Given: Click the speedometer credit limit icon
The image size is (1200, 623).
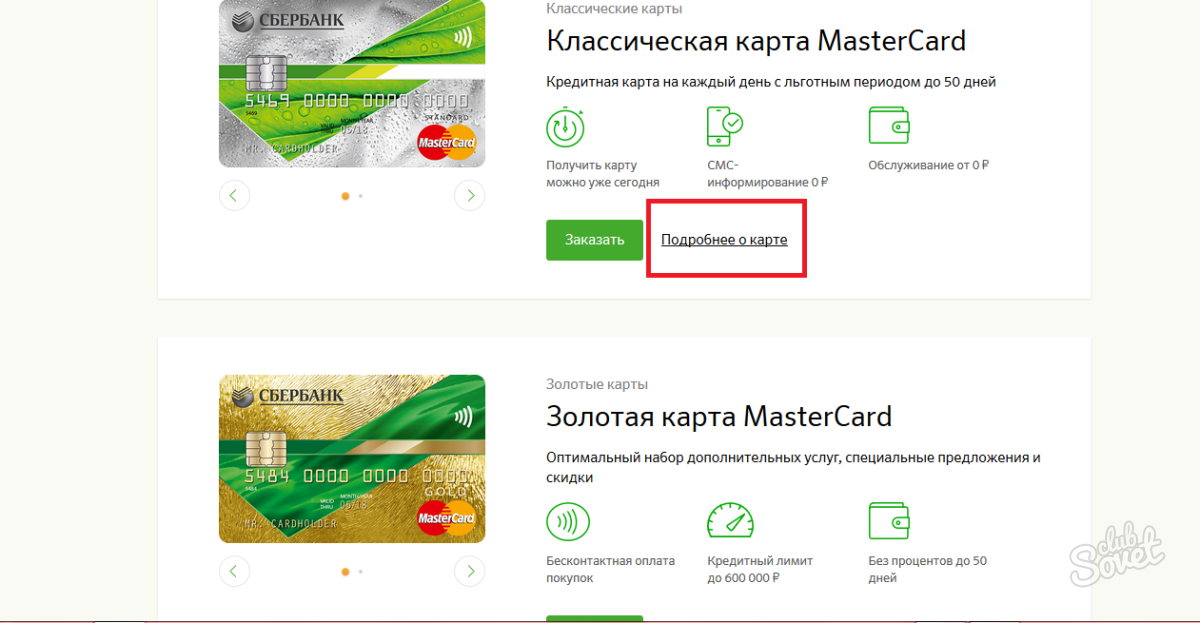Looking at the screenshot, I should [x=730, y=521].
